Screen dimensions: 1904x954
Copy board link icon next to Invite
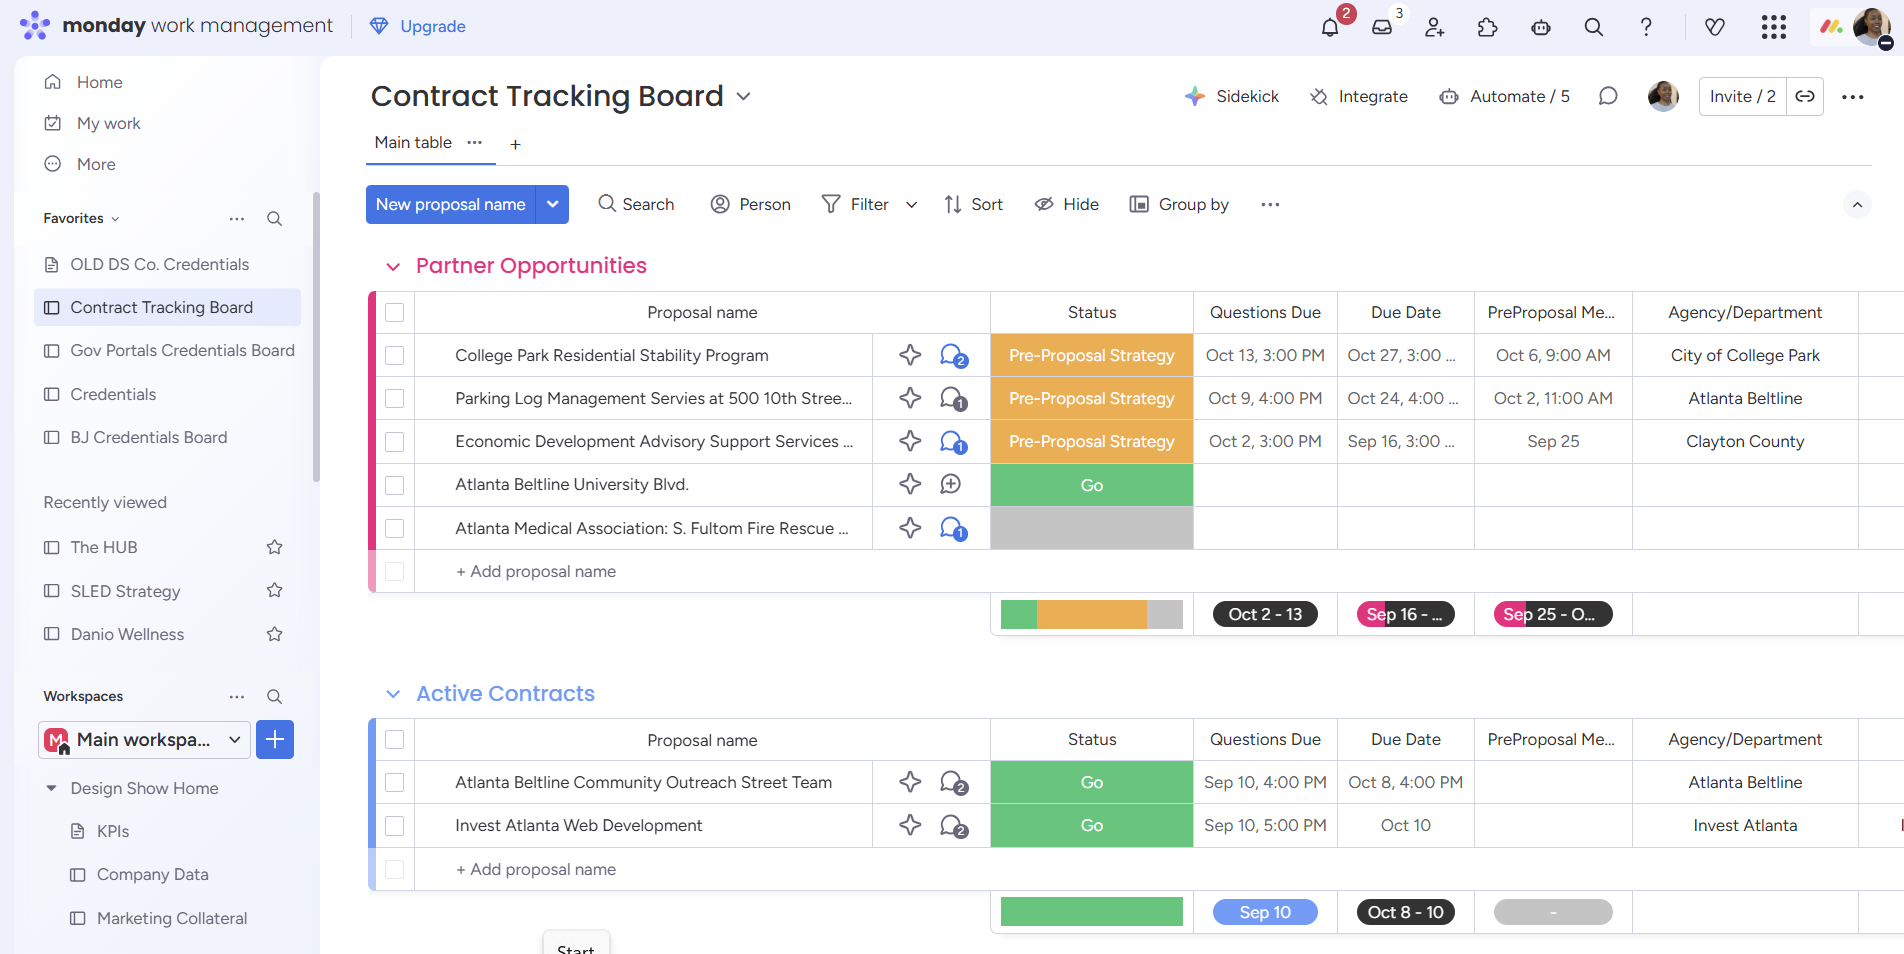click(x=1805, y=96)
